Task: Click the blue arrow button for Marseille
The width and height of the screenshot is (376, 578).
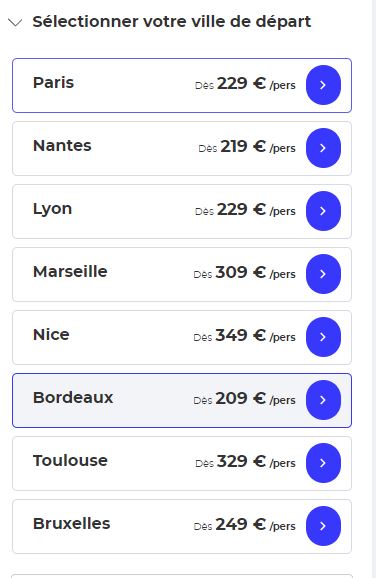Action: coord(323,274)
